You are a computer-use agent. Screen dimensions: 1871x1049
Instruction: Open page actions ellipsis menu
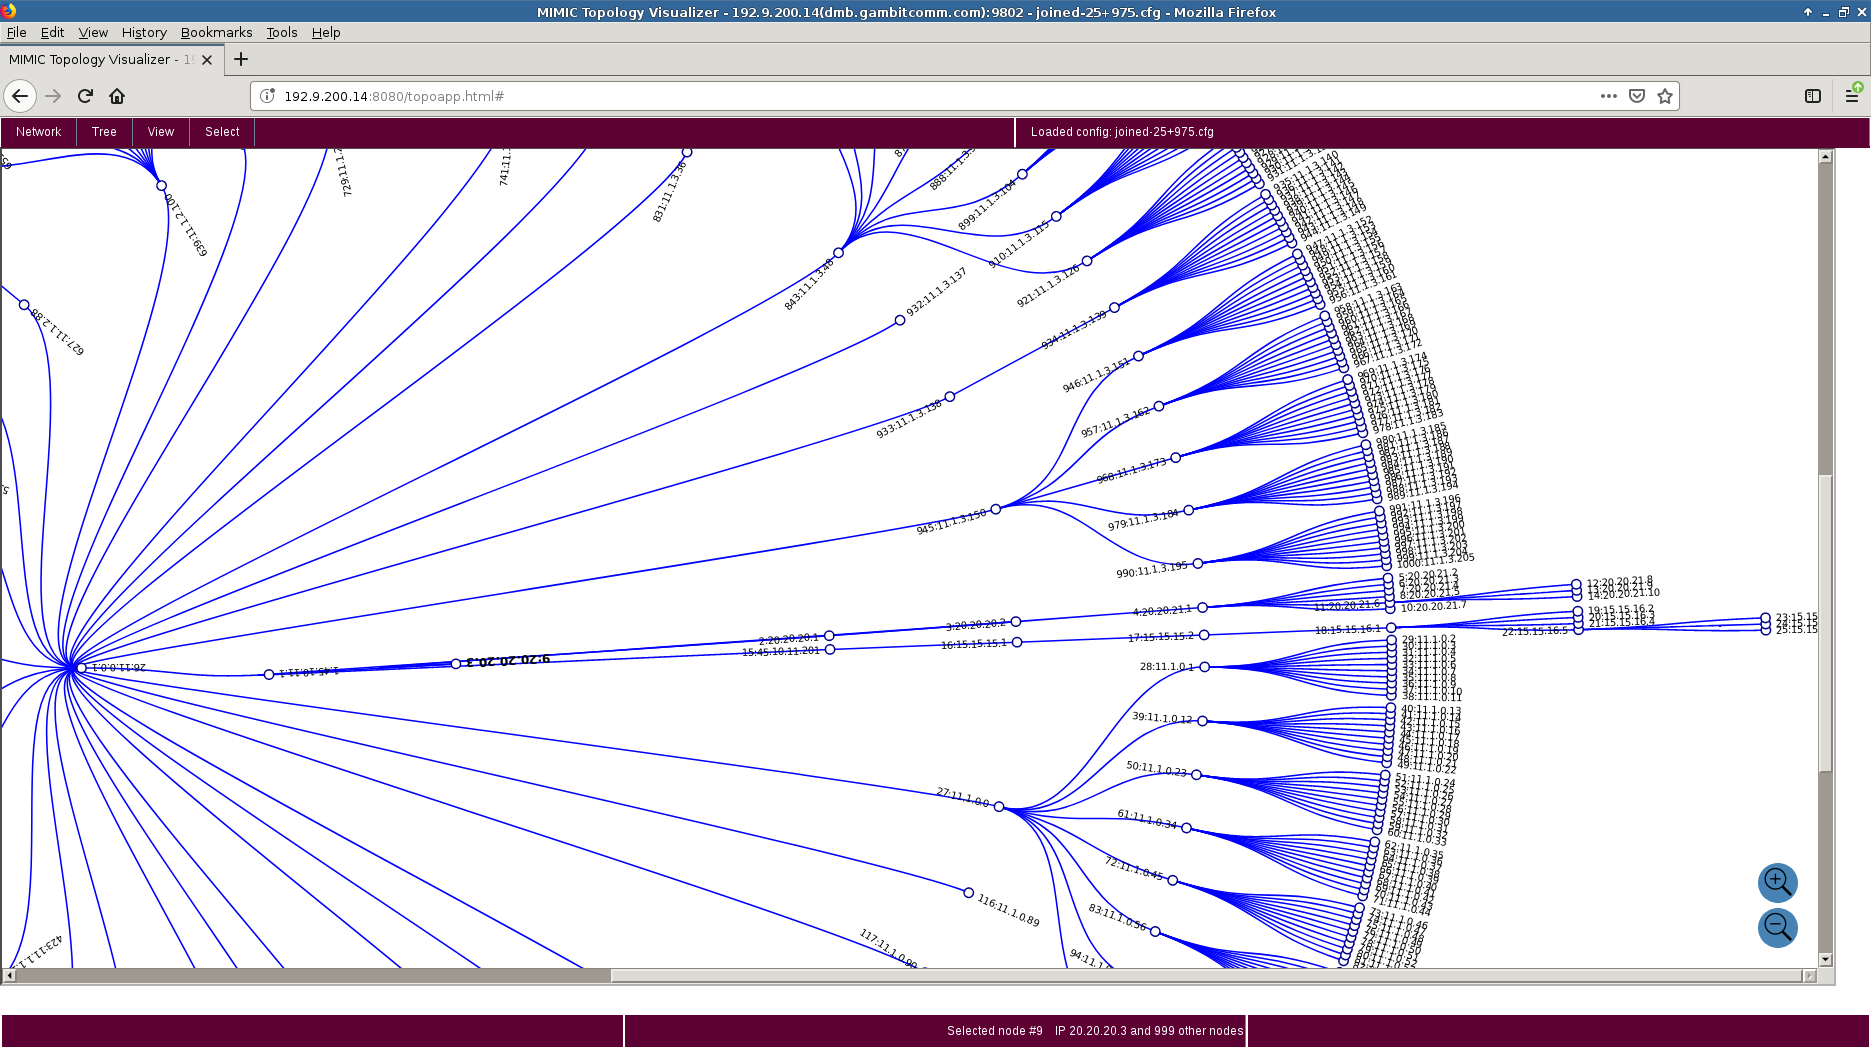pyautogui.click(x=1608, y=96)
